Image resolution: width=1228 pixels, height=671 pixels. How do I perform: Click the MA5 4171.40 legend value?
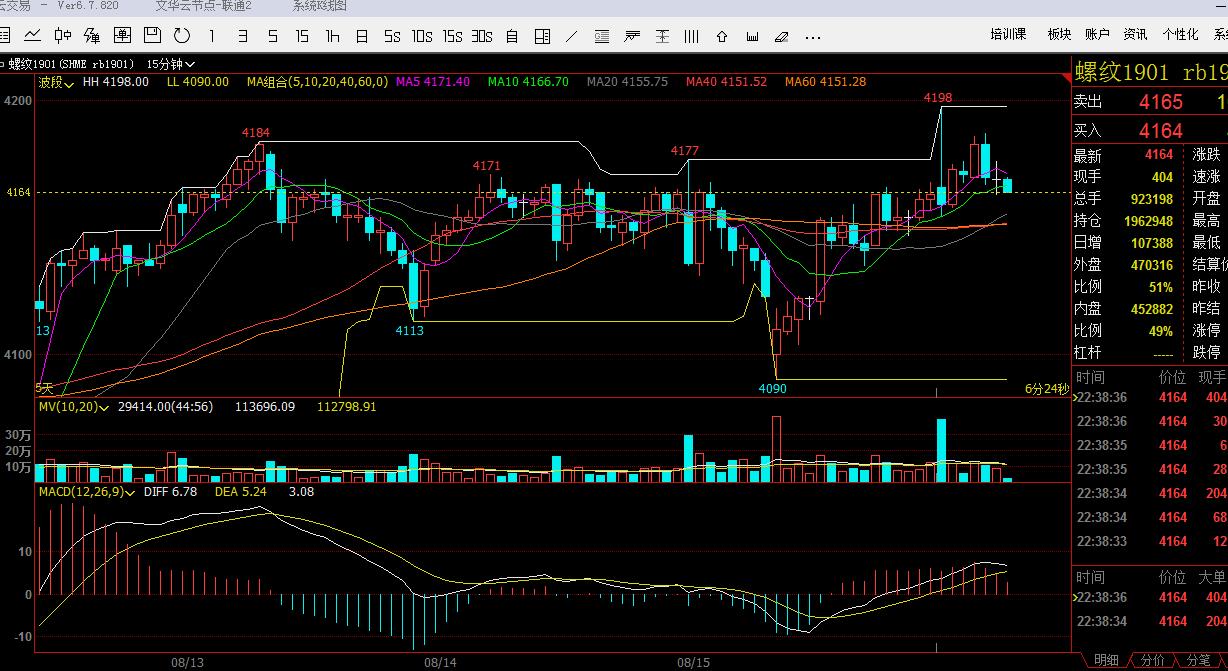433,82
